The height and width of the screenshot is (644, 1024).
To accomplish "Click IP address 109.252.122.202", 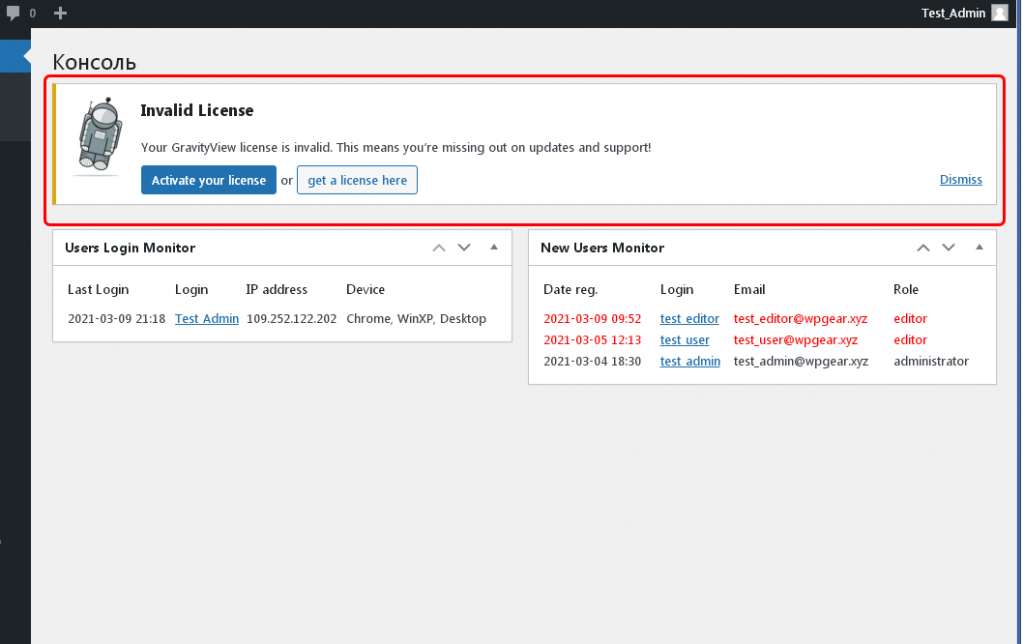I will coord(291,319).
